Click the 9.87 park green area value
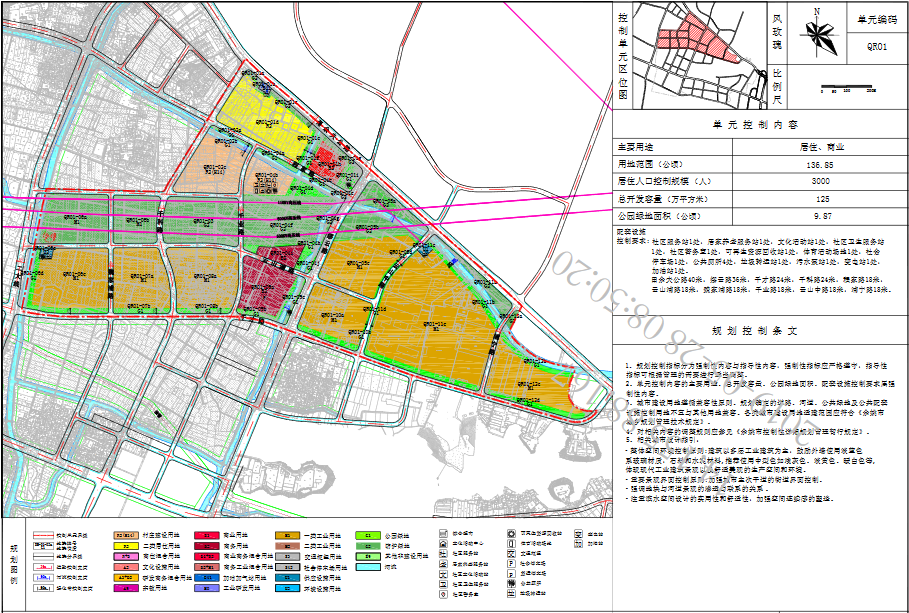Image resolution: width=909 pixels, height=613 pixels. pyautogui.click(x=821, y=215)
